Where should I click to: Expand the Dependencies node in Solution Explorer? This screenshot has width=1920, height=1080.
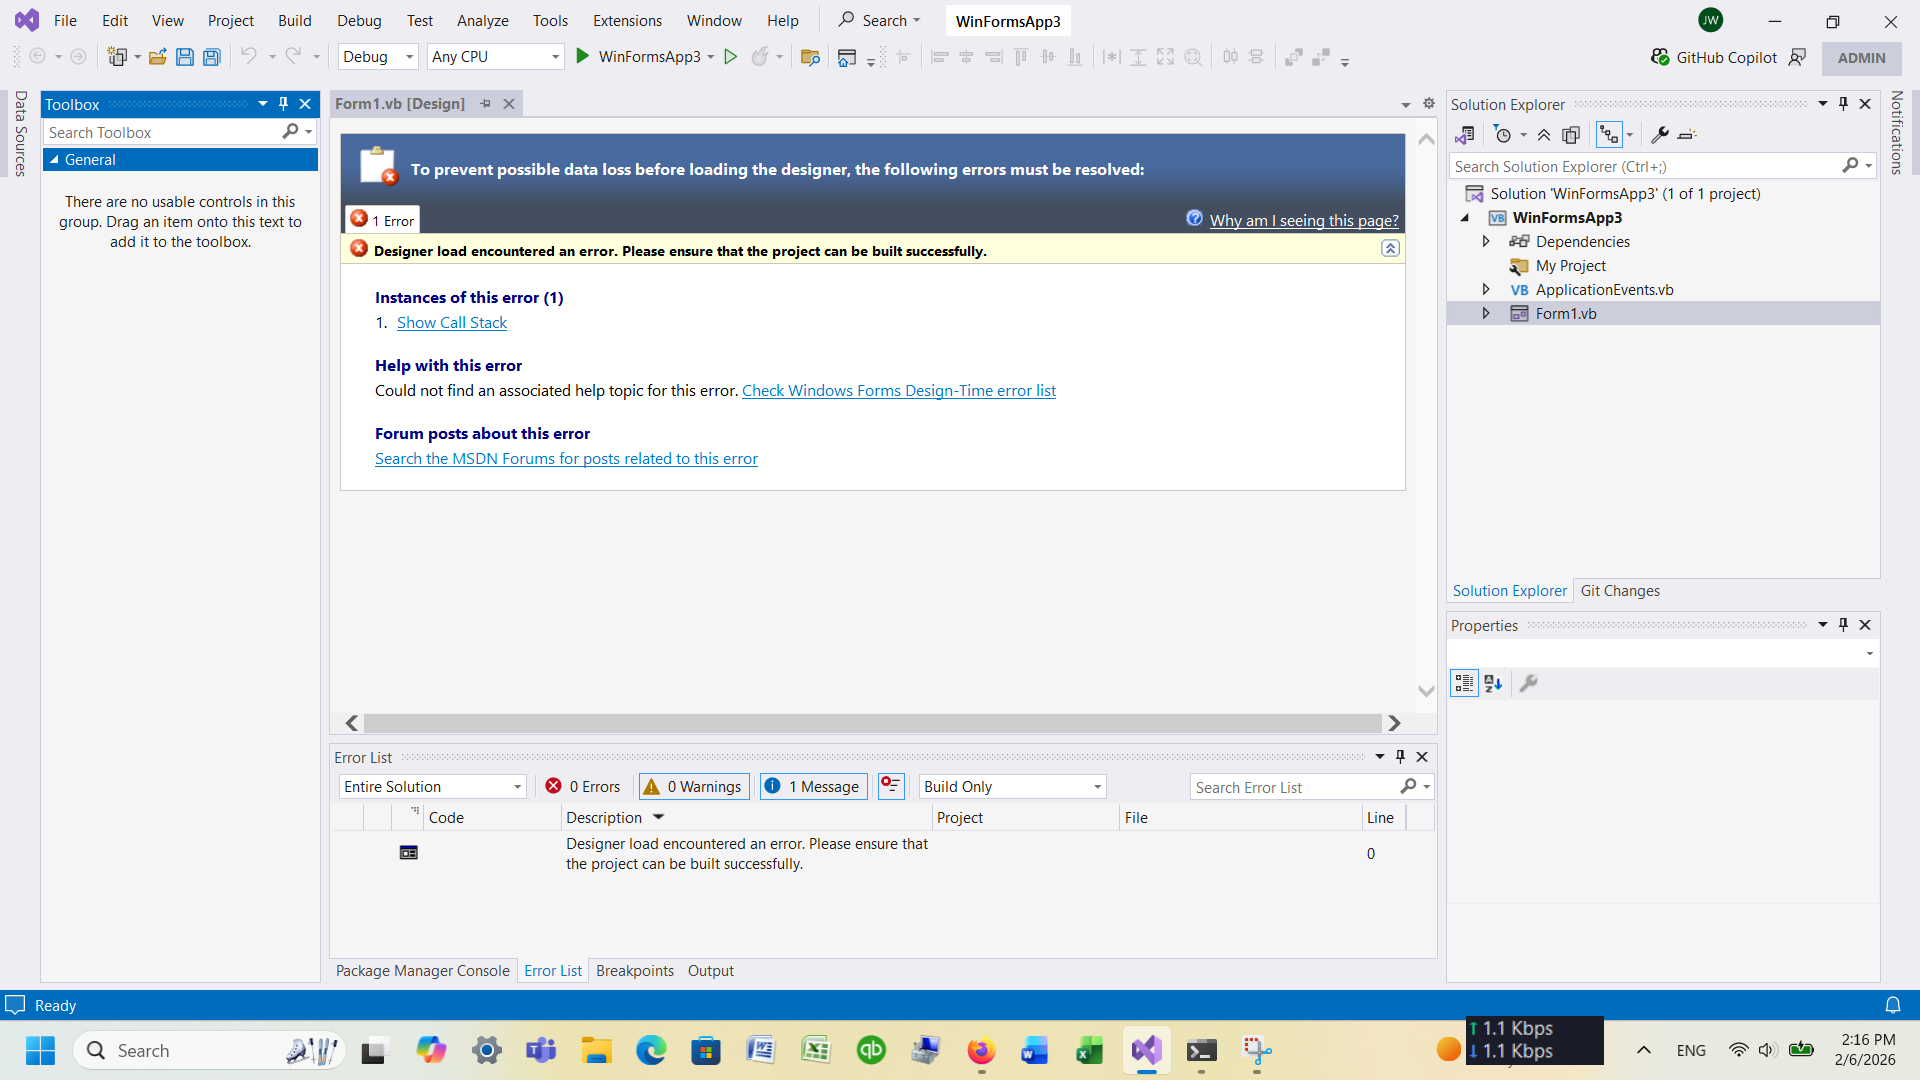(1486, 242)
